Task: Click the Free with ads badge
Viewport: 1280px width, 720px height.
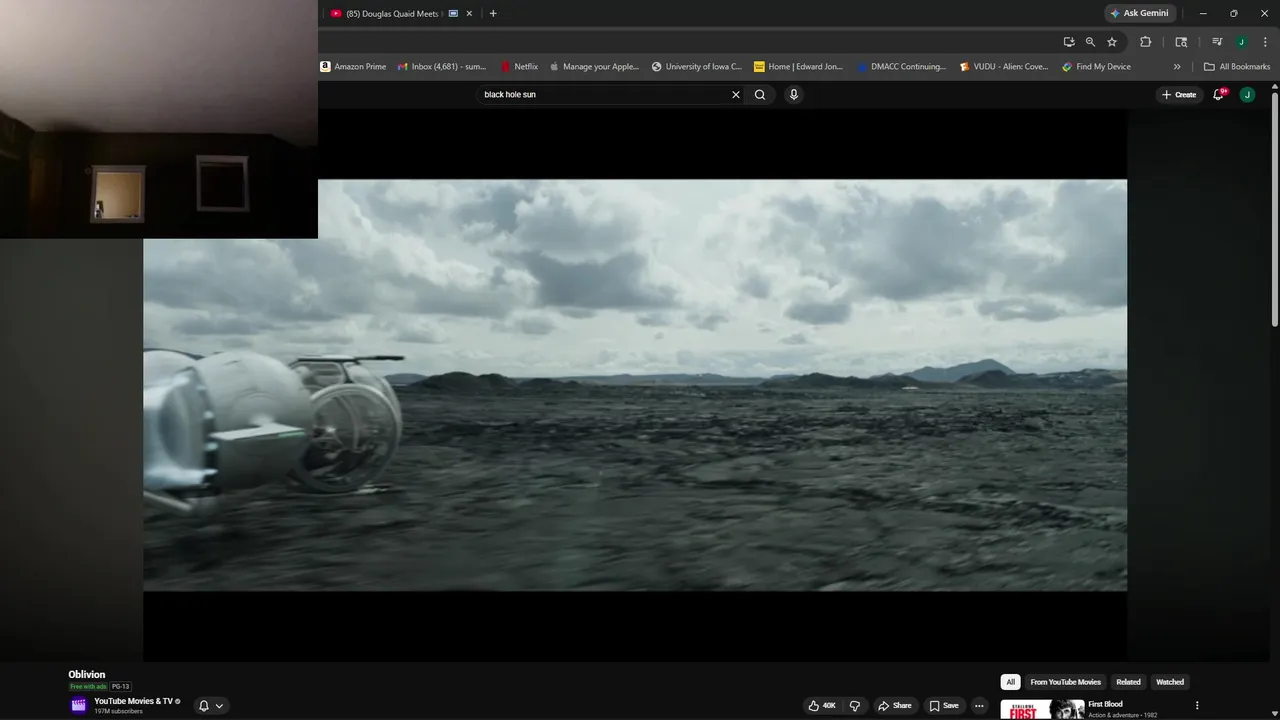Action: point(88,687)
